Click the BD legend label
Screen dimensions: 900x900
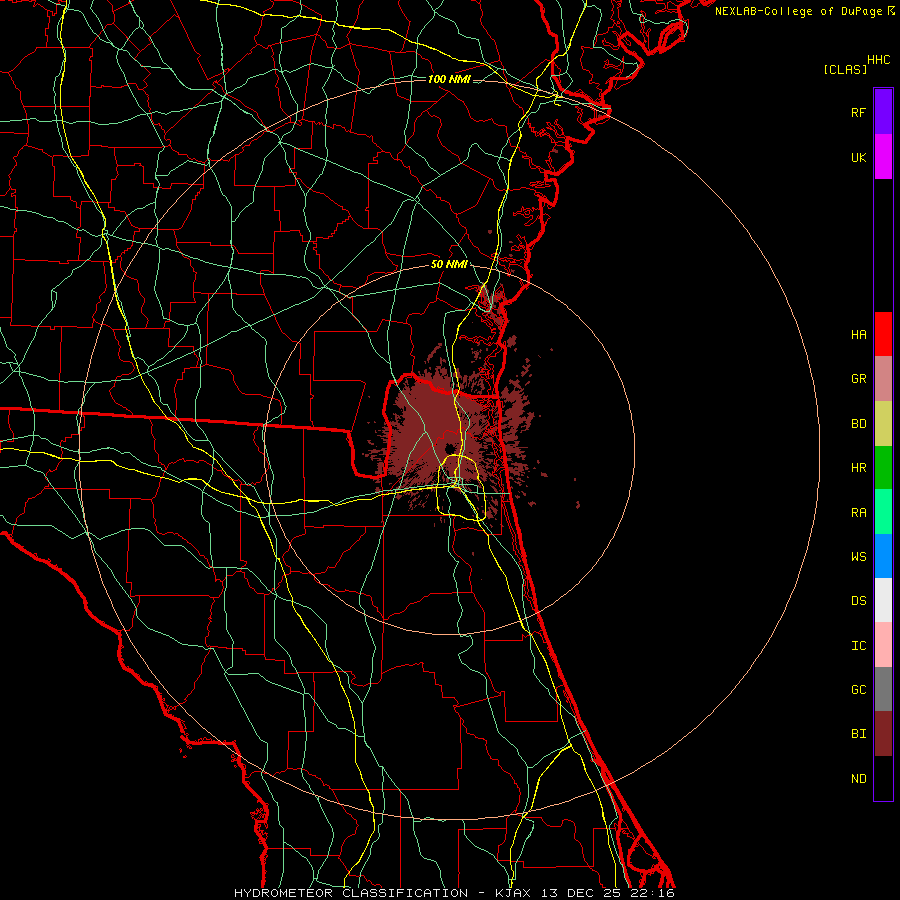(x=858, y=424)
